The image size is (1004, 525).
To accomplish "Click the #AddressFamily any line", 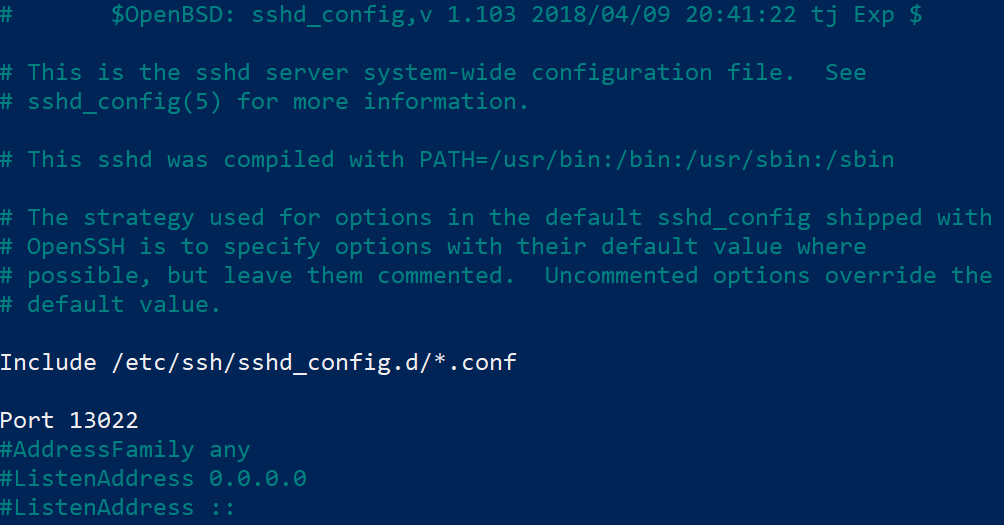I will (x=125, y=450).
